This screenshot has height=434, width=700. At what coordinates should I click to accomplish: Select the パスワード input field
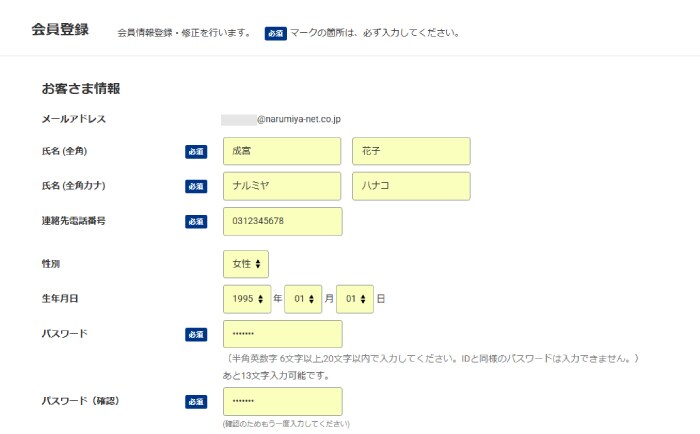click(283, 334)
